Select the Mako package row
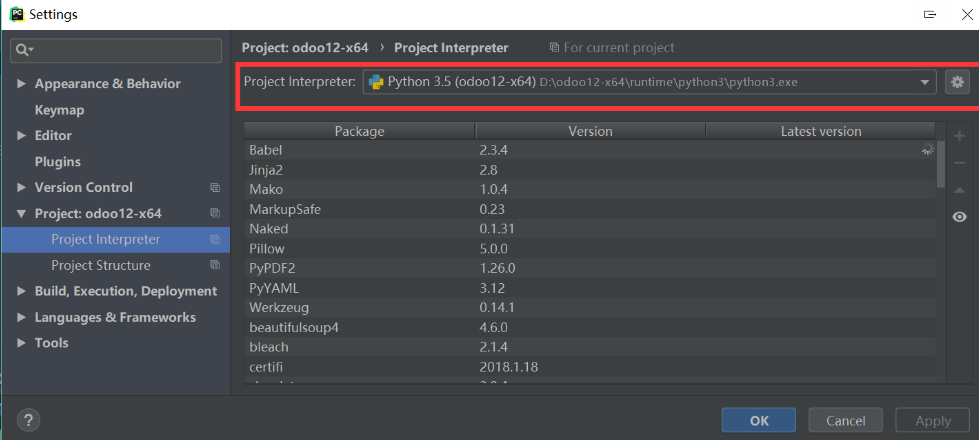 590,190
